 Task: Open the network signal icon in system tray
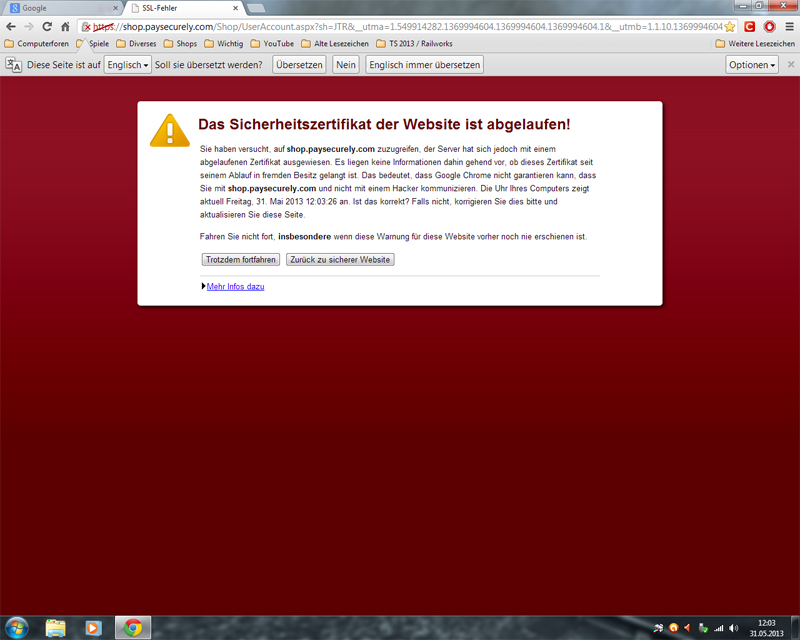[718, 628]
